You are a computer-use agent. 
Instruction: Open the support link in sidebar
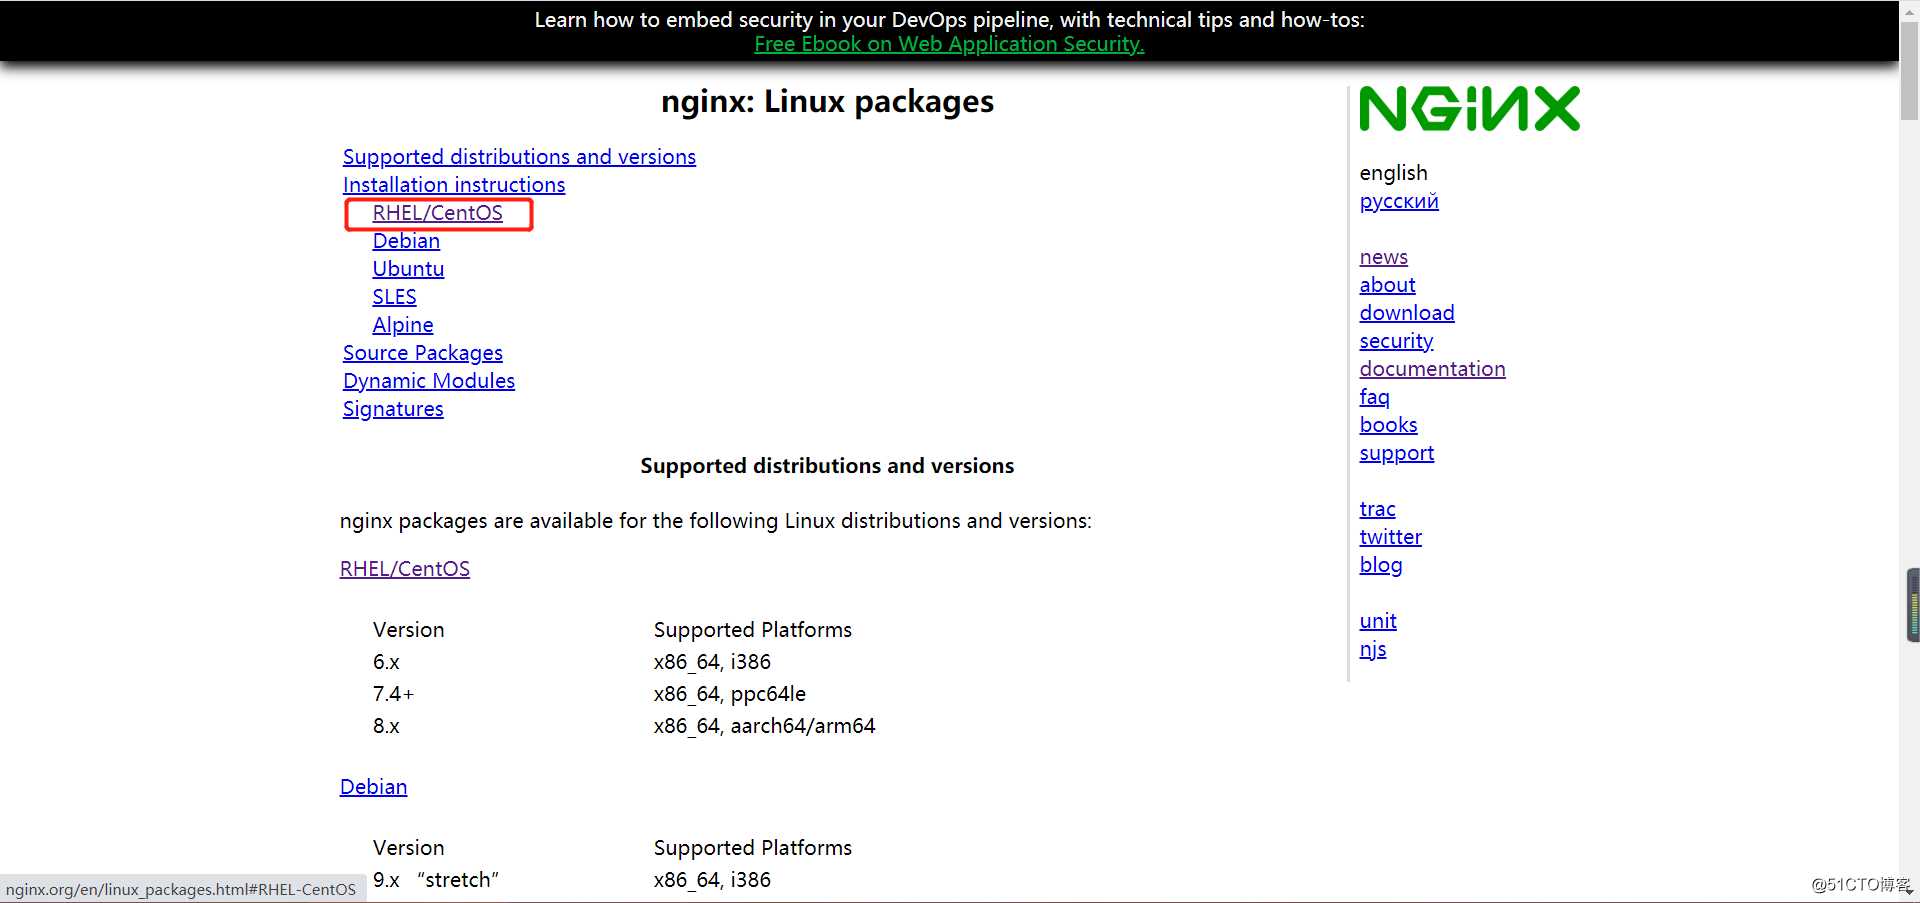(x=1397, y=453)
